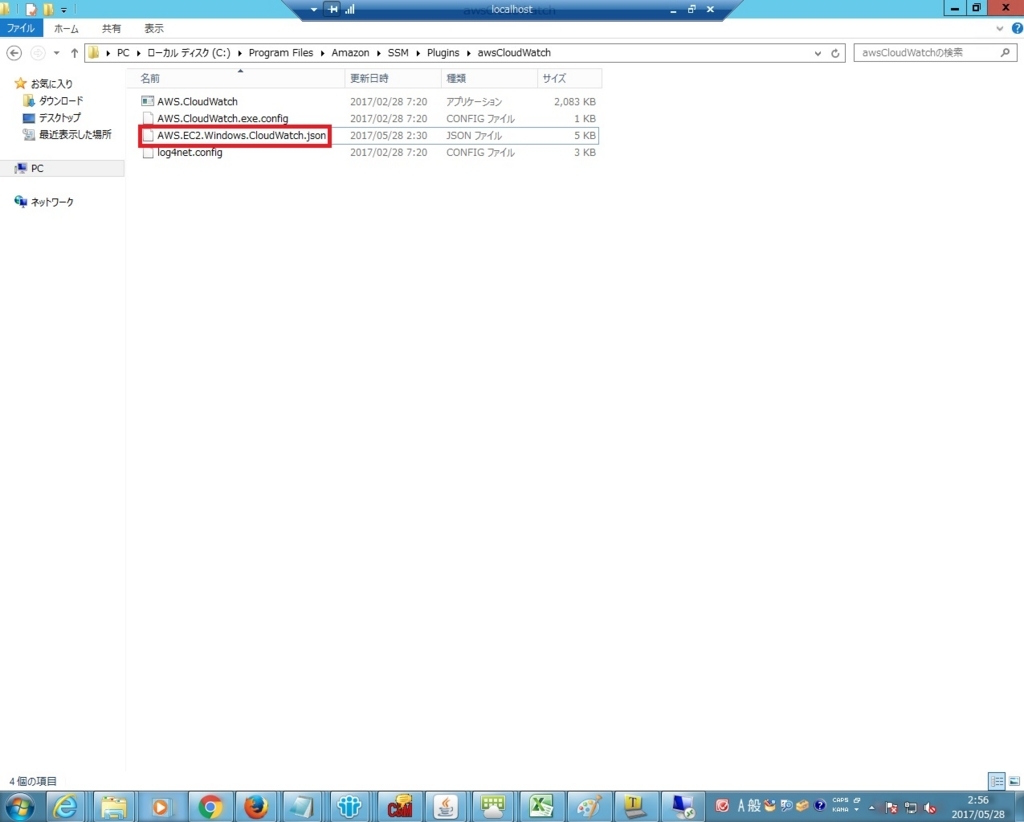The image size is (1024, 822).
Task: Click Plugins in the address breadcrumb
Action: pyautogui.click(x=443, y=53)
